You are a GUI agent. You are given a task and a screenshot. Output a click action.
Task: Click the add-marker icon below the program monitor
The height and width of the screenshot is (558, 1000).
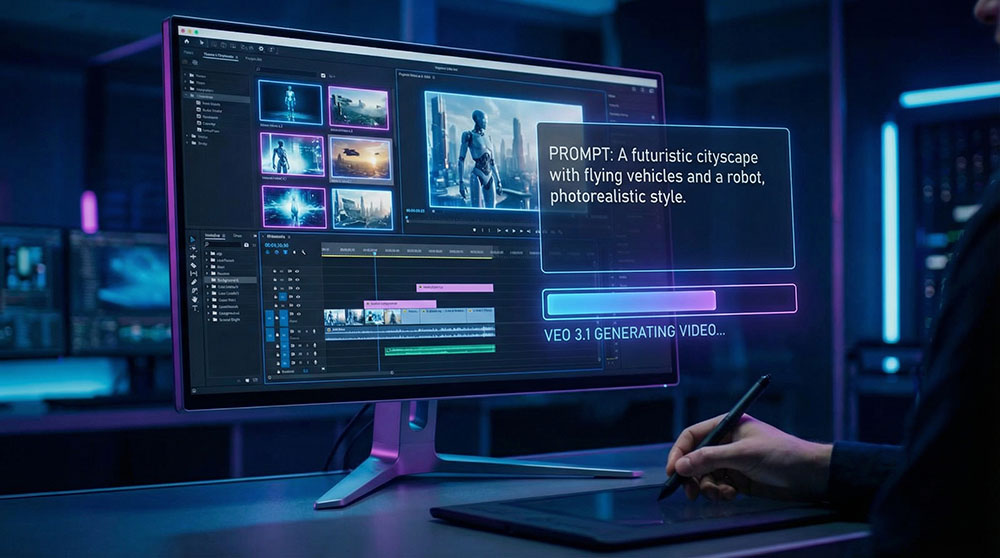[x=474, y=230]
